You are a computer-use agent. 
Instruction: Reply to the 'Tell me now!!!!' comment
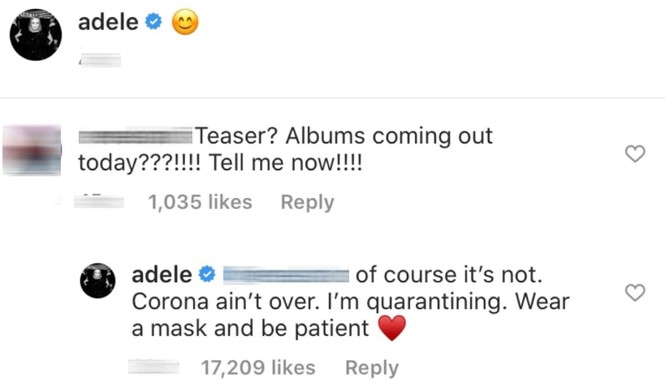307,202
